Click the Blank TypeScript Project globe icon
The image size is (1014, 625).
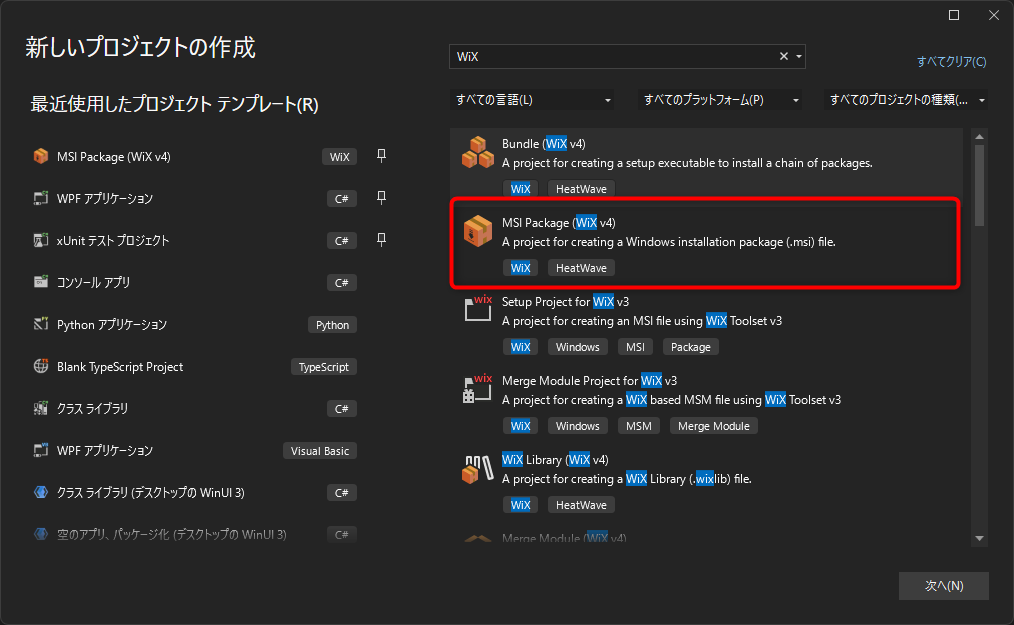pyautogui.click(x=41, y=366)
